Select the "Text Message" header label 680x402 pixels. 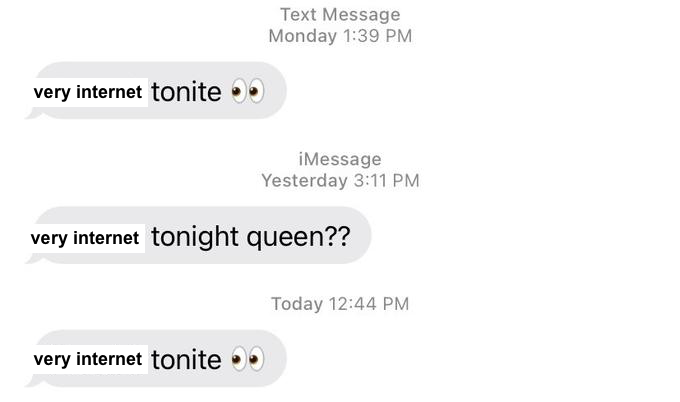340,14
